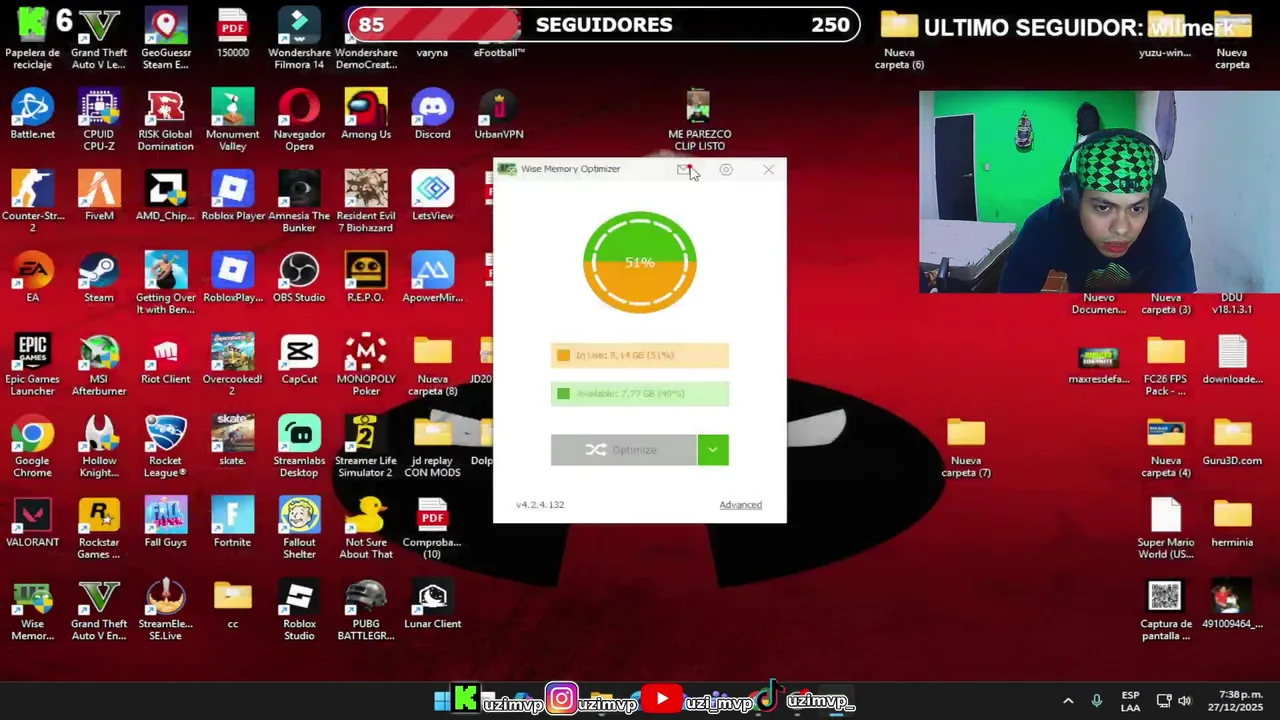Open Super Mario World file icon
1280x720 pixels.
click(1166, 529)
